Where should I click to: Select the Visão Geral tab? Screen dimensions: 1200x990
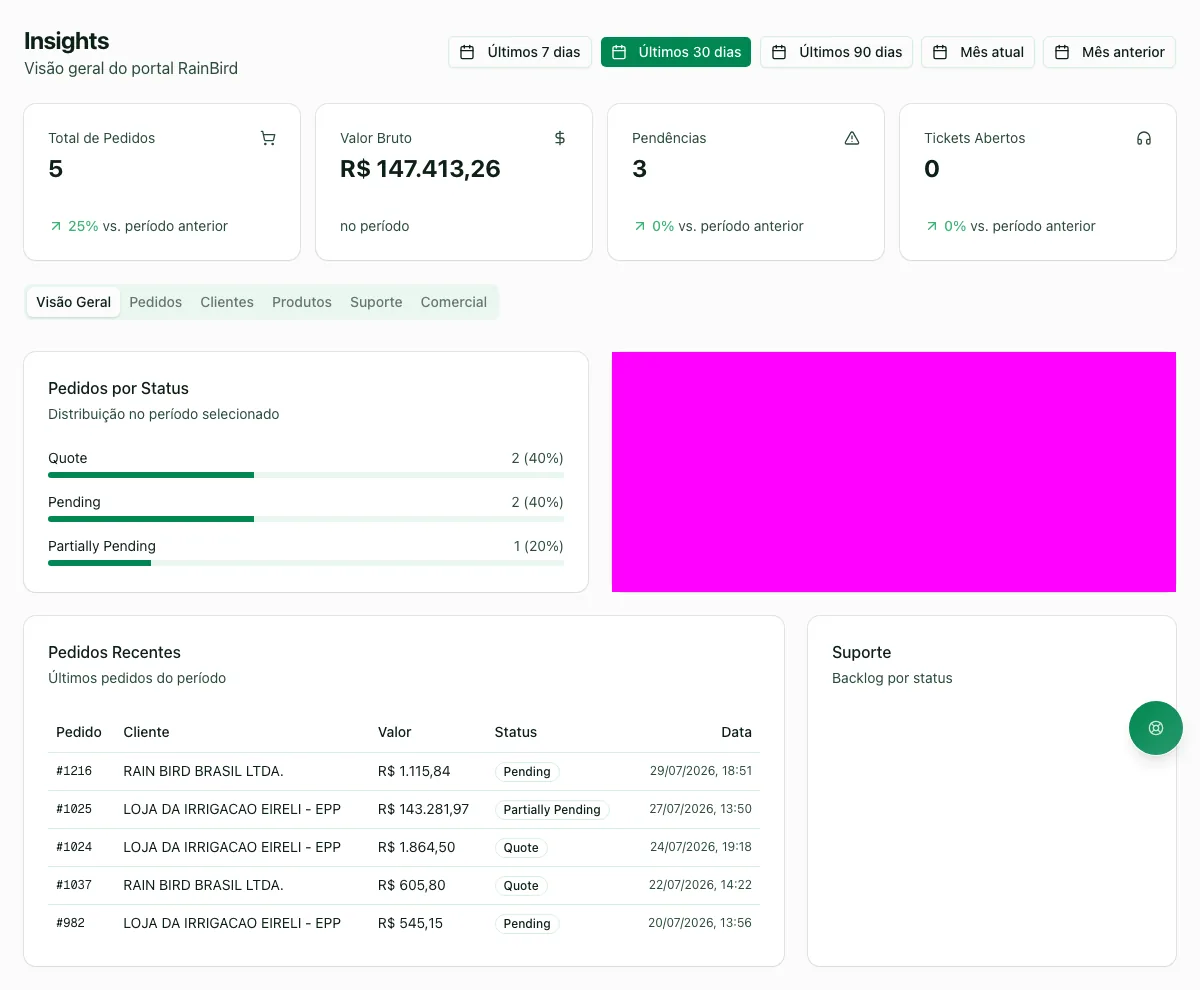pos(74,302)
